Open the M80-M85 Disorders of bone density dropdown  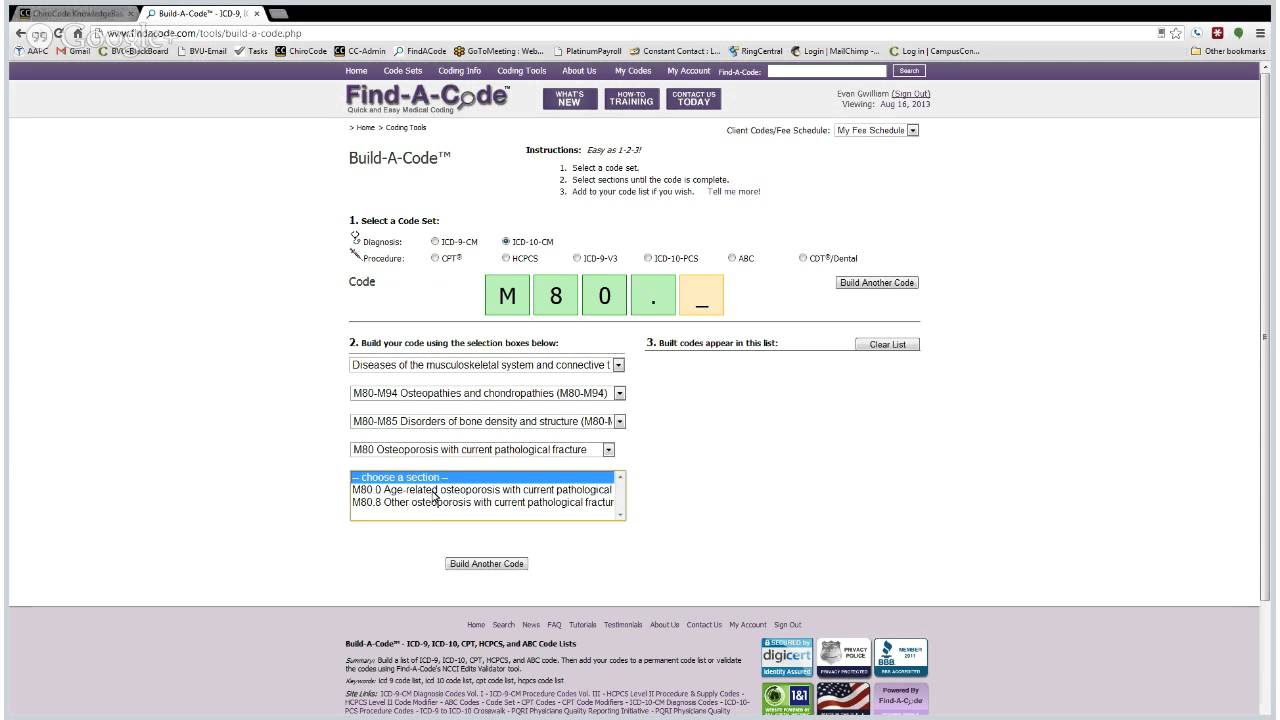[x=488, y=421]
